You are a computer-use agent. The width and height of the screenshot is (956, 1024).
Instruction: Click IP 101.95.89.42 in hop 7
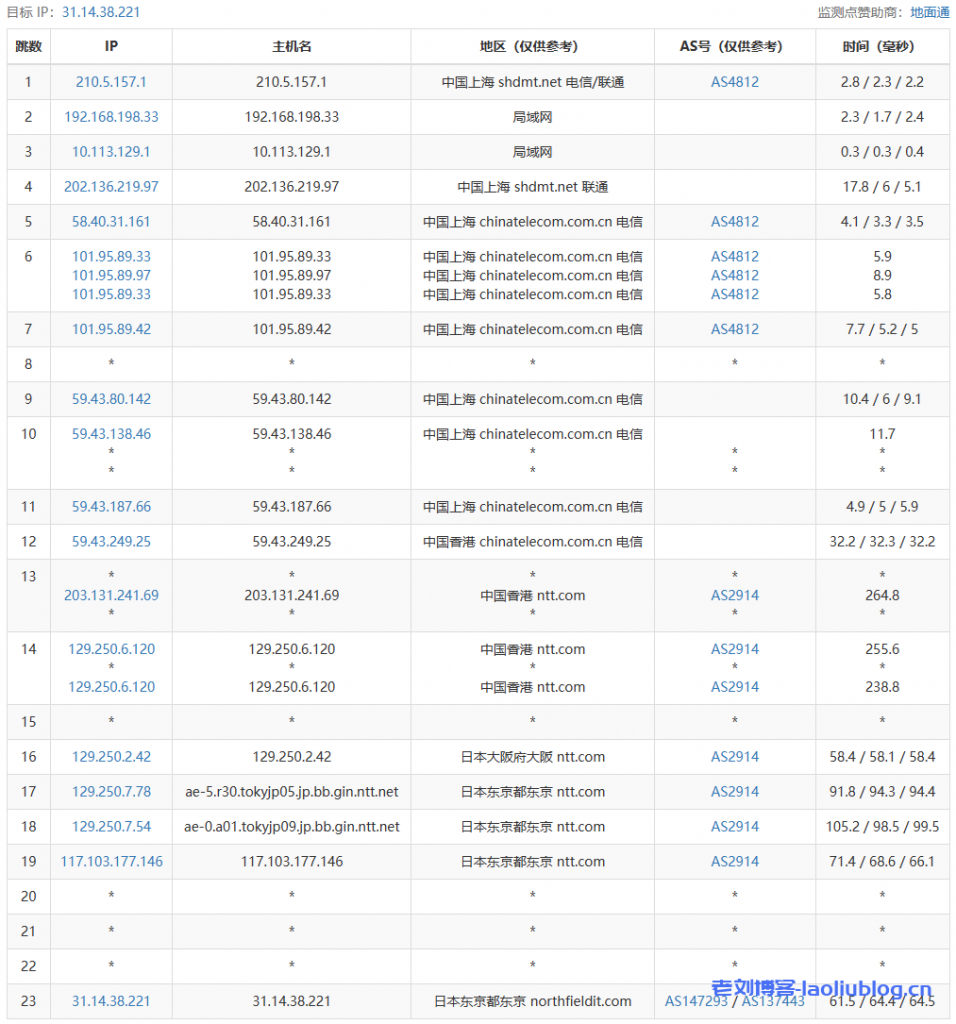[x=111, y=329]
